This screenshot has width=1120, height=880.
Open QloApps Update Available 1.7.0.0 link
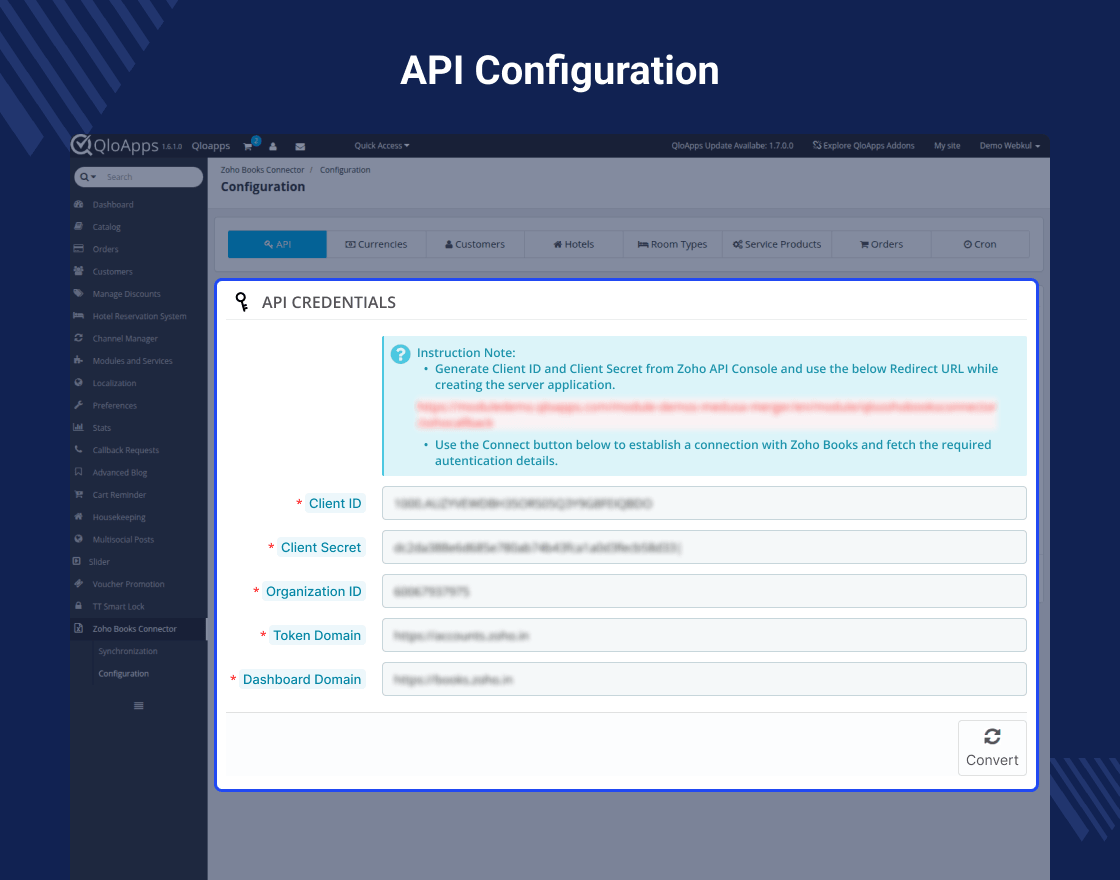[732, 146]
